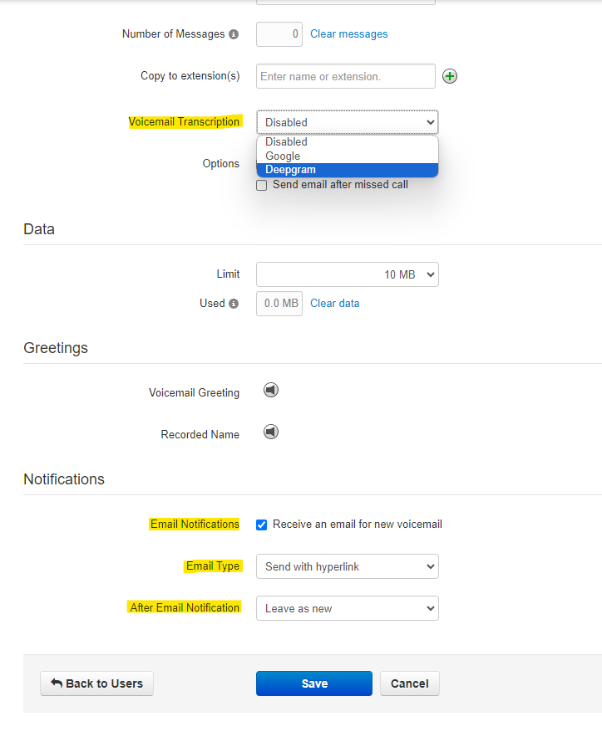
Task: Click info icon next to Number of Messages
Action: [234, 34]
